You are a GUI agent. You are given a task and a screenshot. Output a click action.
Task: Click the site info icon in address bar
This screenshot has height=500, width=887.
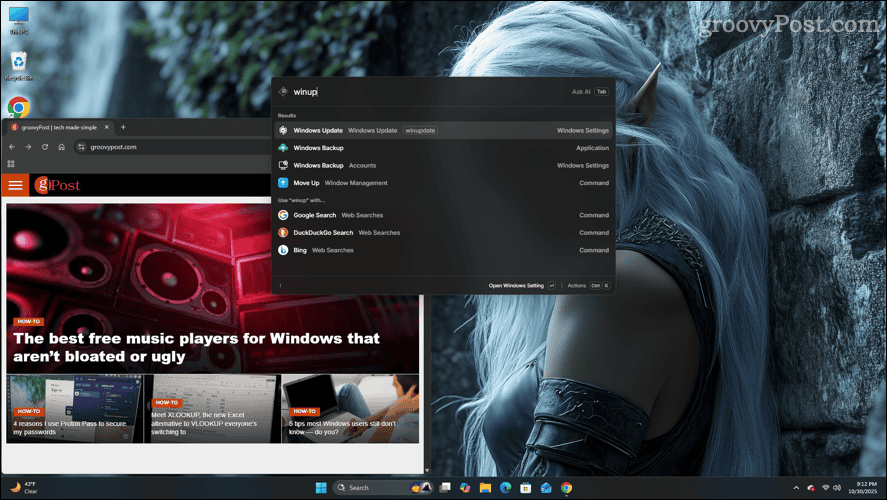81,147
